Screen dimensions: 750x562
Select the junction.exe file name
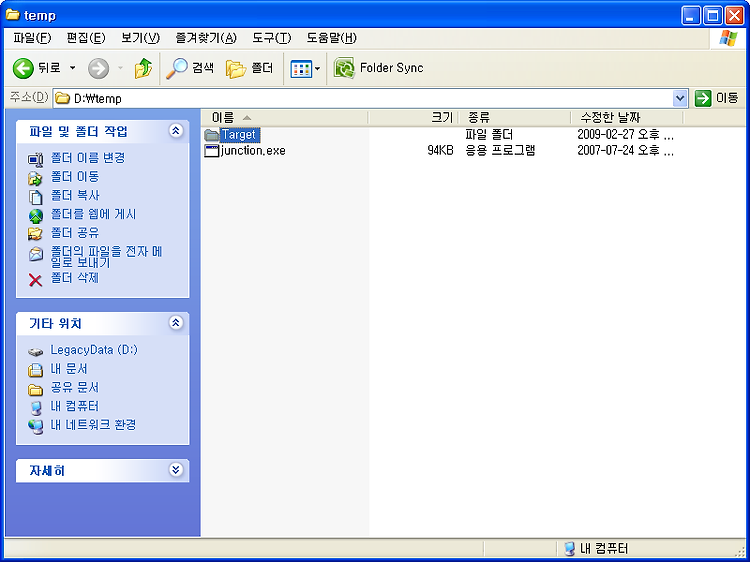(x=253, y=151)
